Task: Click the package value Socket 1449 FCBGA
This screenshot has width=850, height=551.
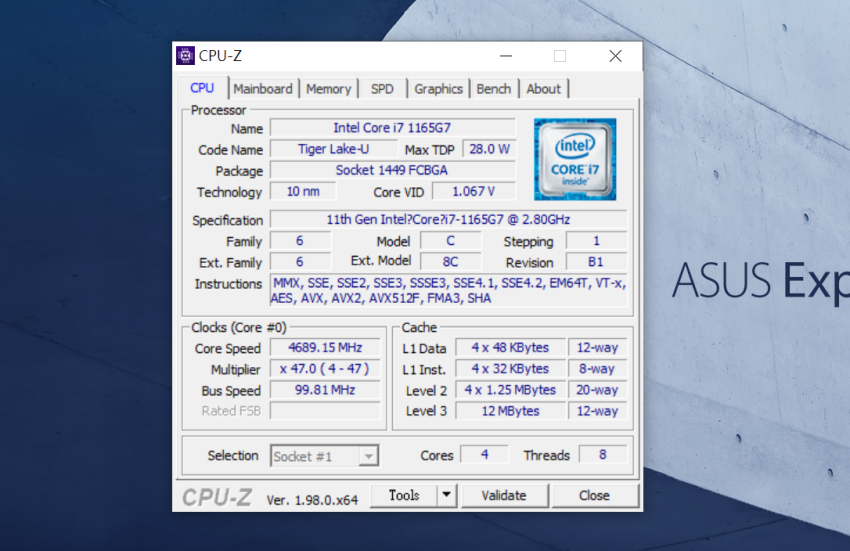Action: pos(392,170)
